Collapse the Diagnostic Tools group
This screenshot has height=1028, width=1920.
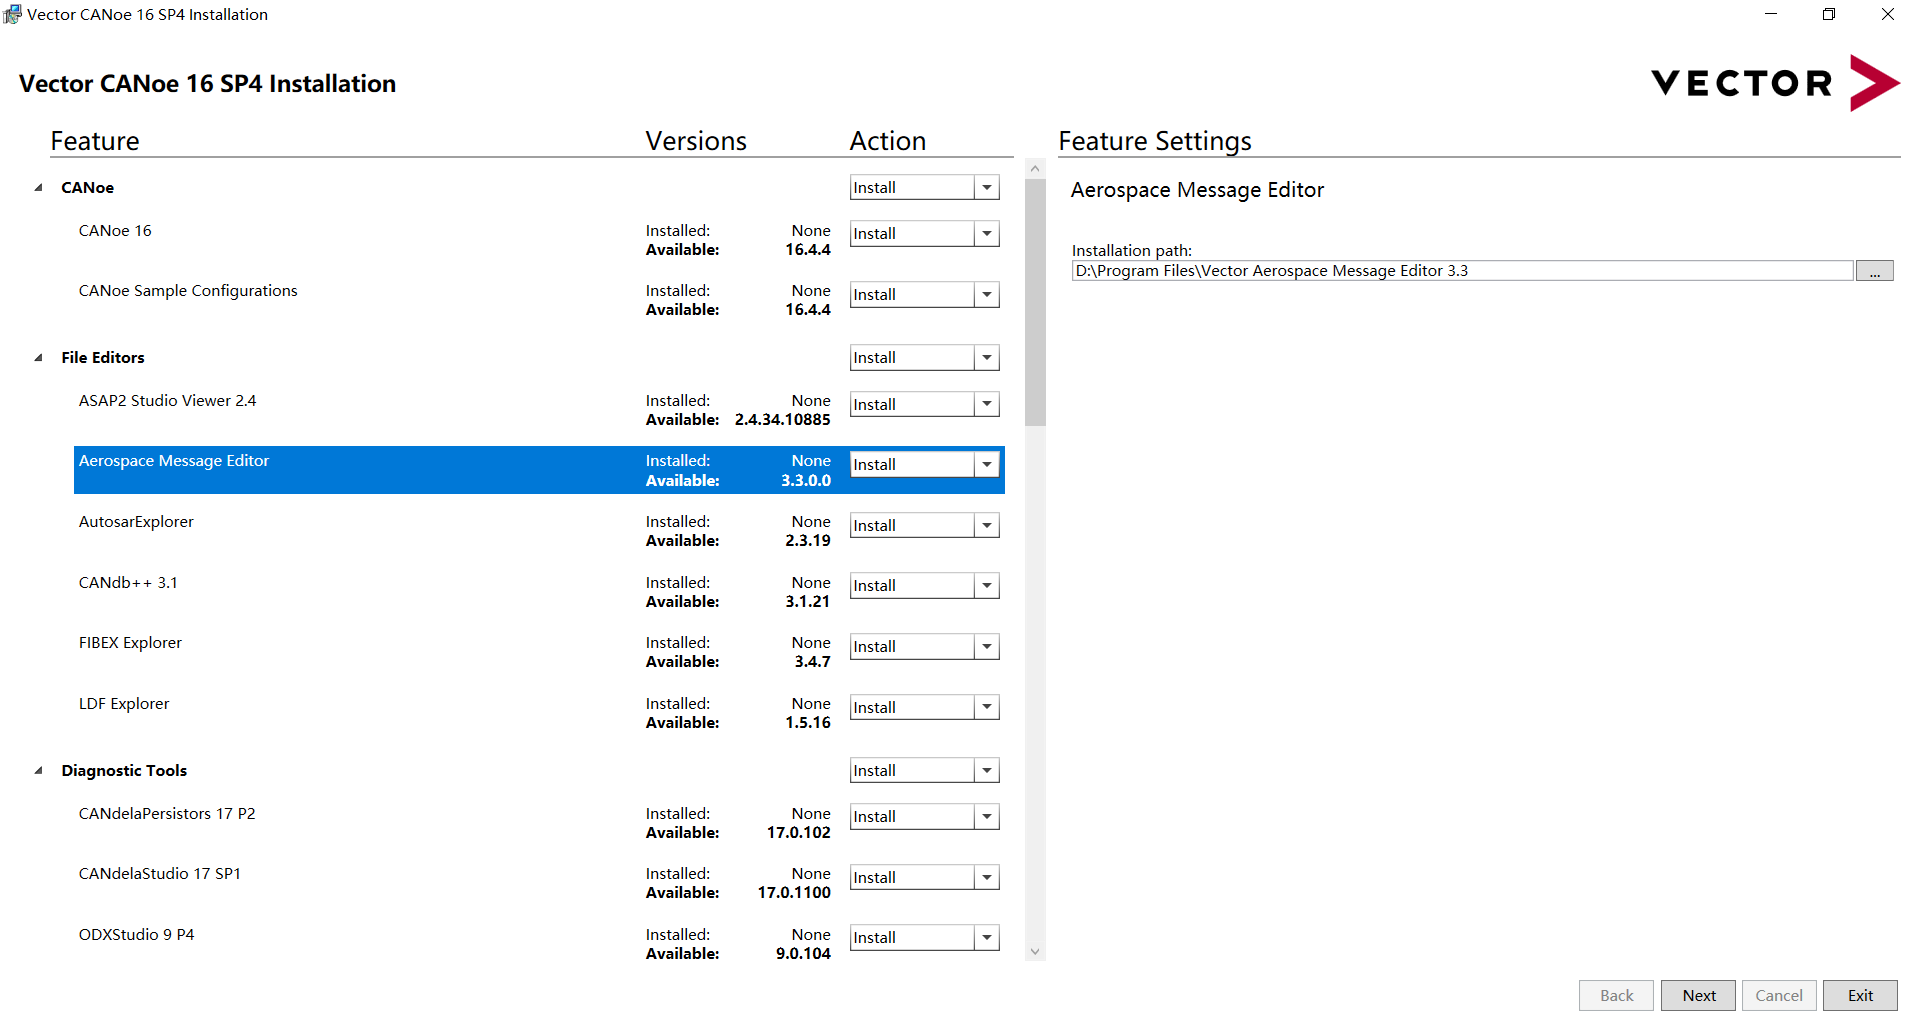pos(39,771)
